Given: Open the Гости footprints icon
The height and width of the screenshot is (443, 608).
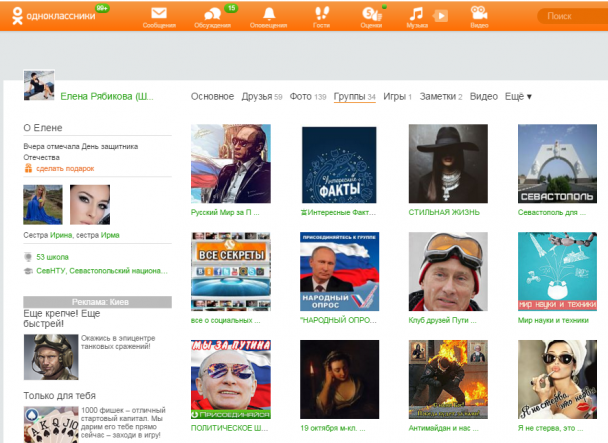Looking at the screenshot, I should pos(322,15).
